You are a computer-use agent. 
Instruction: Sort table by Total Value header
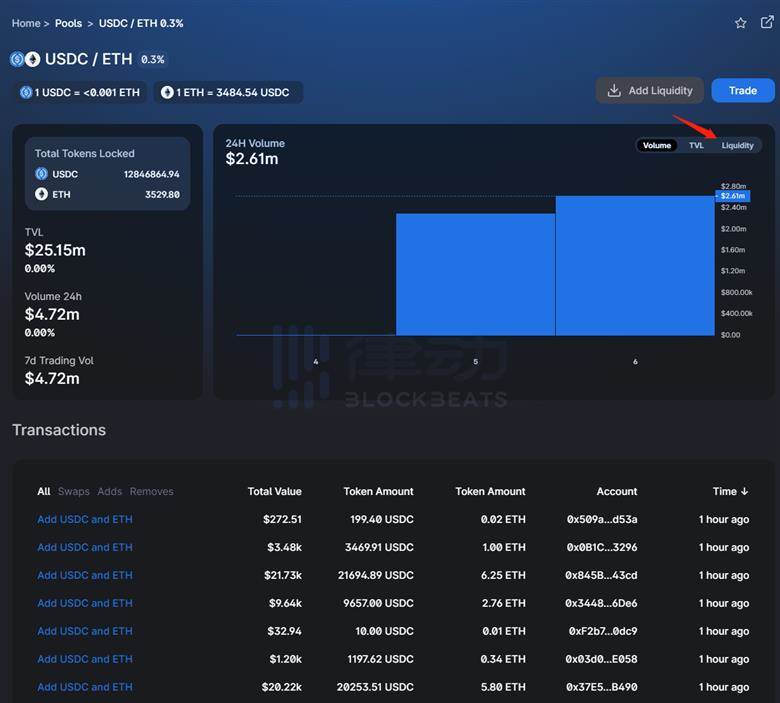[275, 492]
